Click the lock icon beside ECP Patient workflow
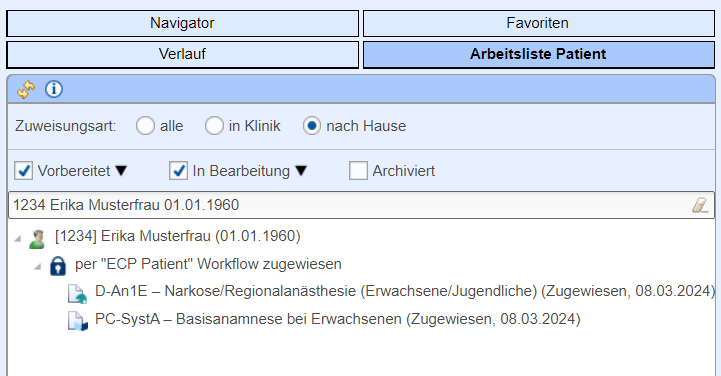Viewport: 721px width, 376px height. tap(57, 266)
